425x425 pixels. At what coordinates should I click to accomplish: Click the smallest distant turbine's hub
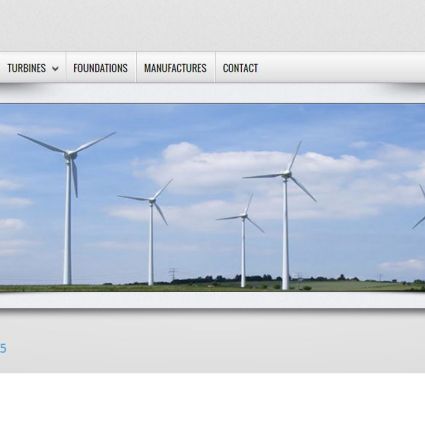(244, 216)
